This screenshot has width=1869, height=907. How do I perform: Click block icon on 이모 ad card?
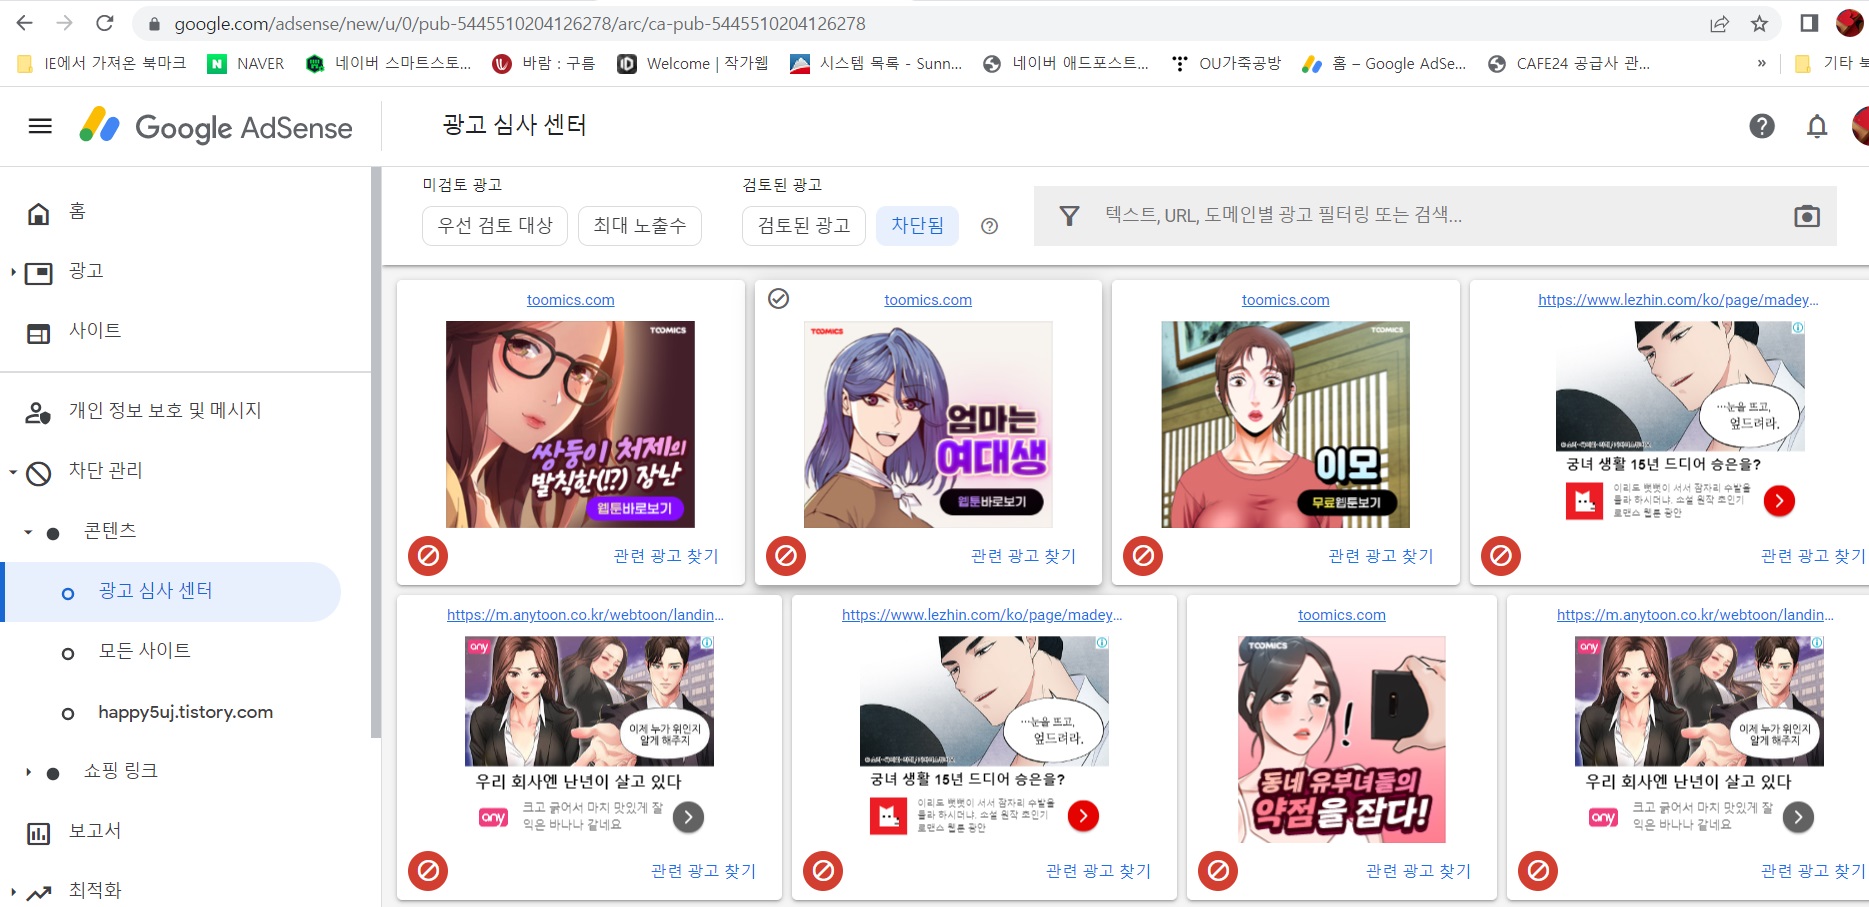click(1143, 555)
